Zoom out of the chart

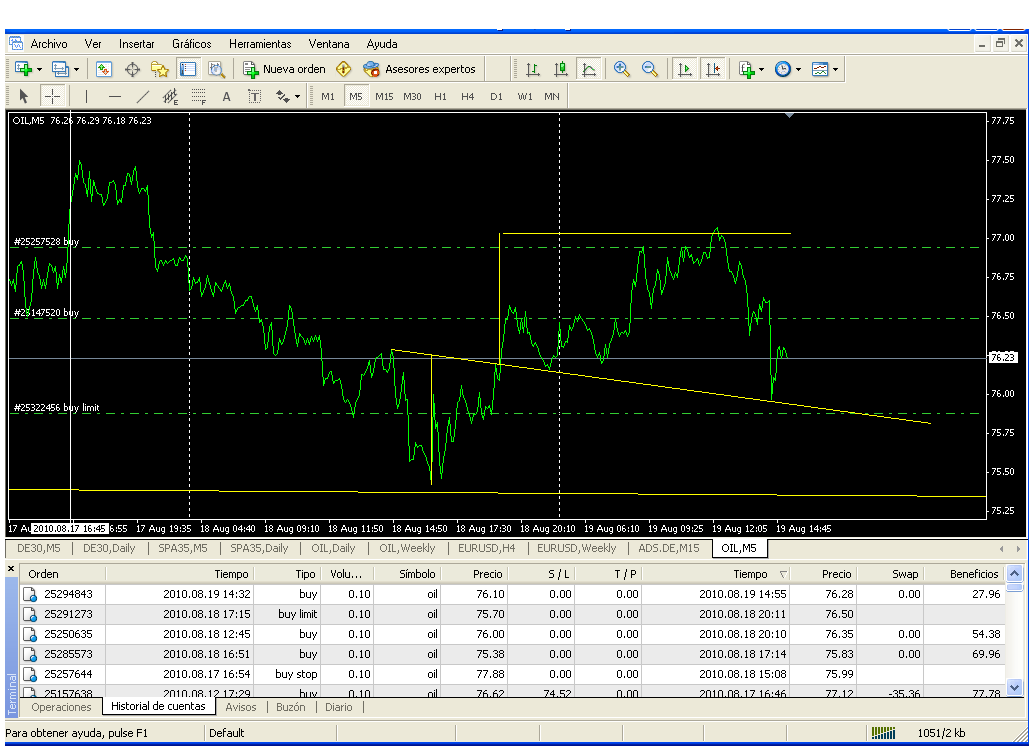[650, 69]
